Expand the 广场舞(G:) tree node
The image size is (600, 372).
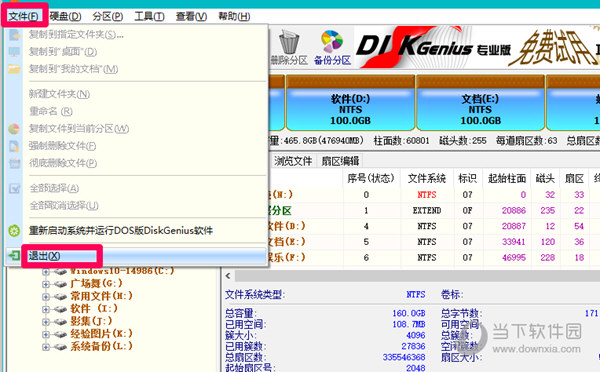[x=46, y=284]
